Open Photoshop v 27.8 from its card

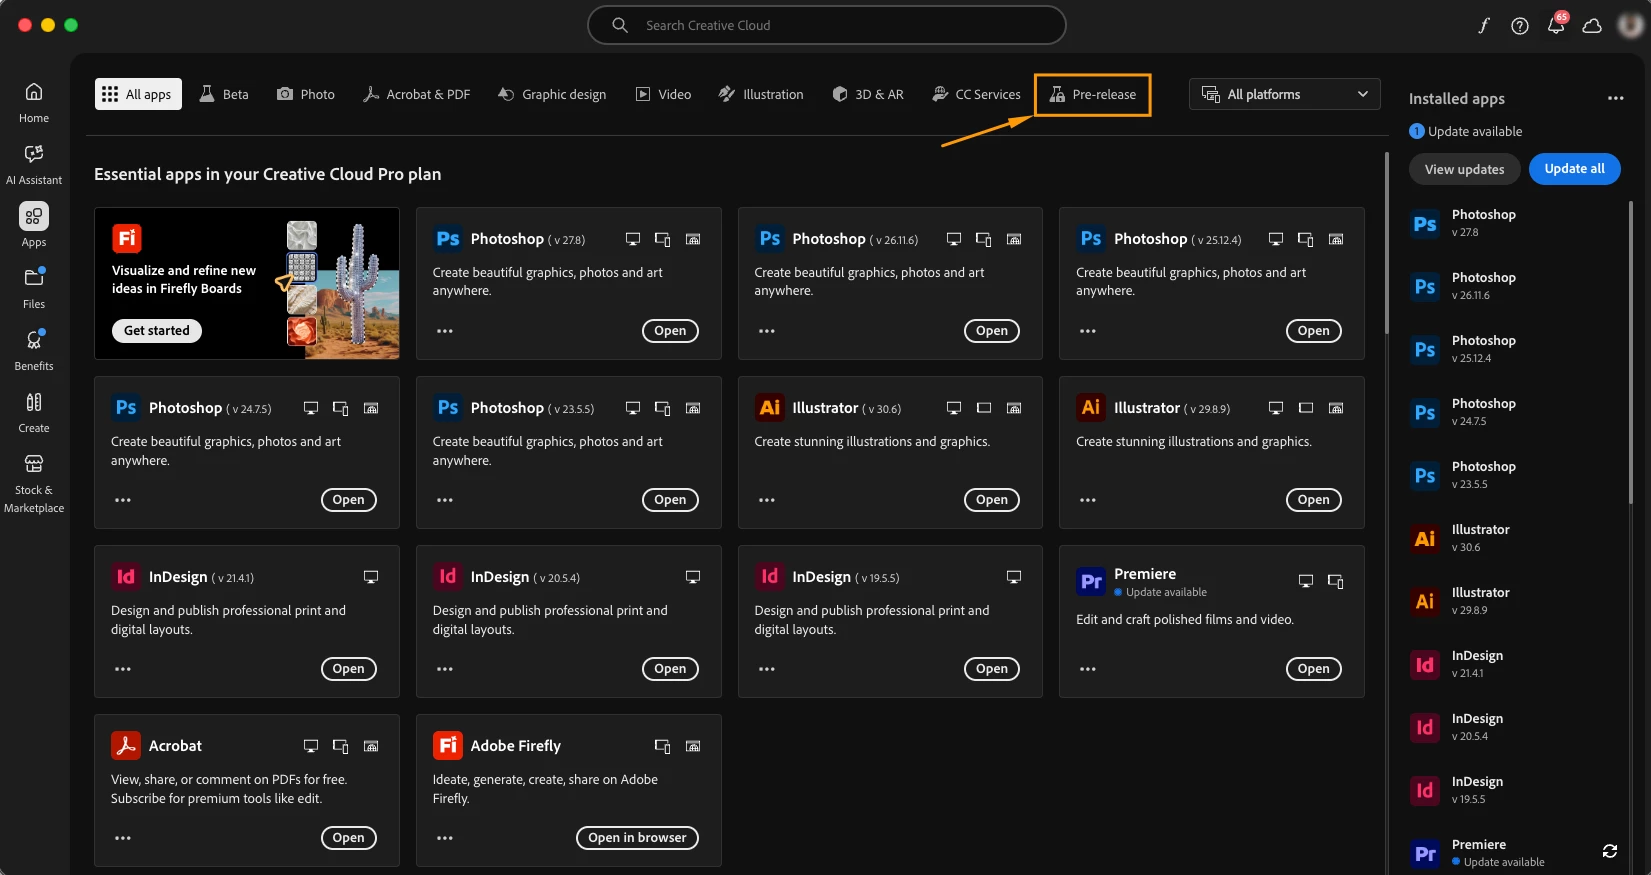670,331
